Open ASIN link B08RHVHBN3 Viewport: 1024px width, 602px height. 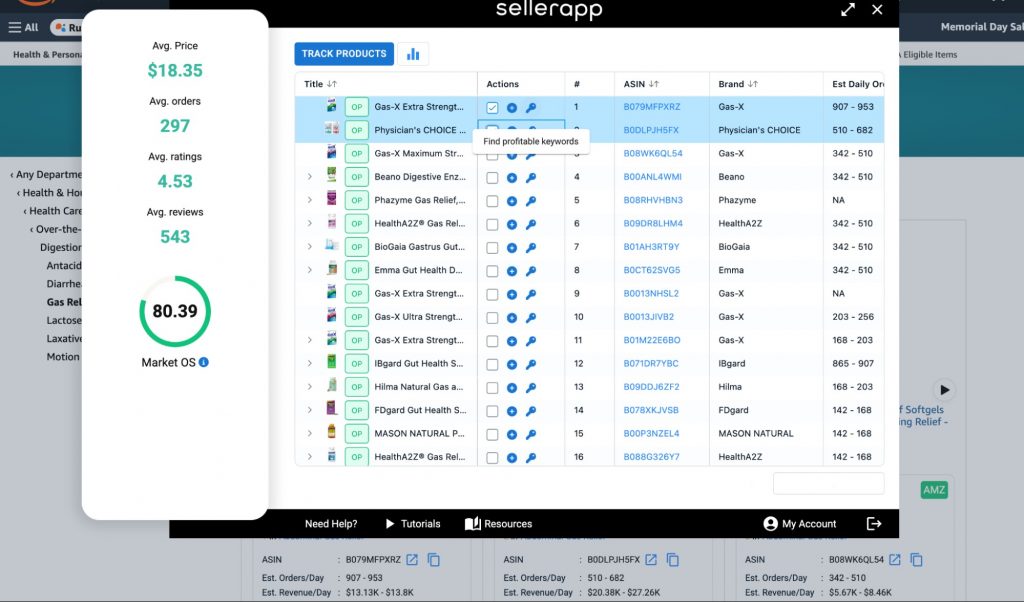653,200
